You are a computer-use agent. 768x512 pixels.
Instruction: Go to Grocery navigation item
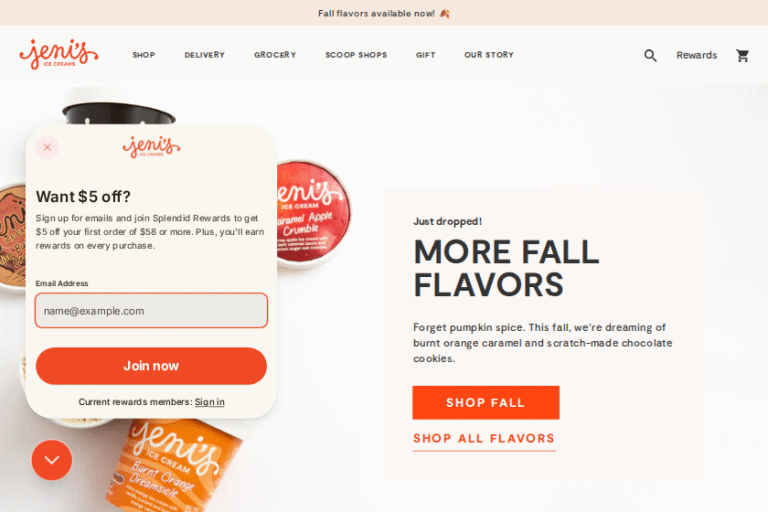click(275, 55)
